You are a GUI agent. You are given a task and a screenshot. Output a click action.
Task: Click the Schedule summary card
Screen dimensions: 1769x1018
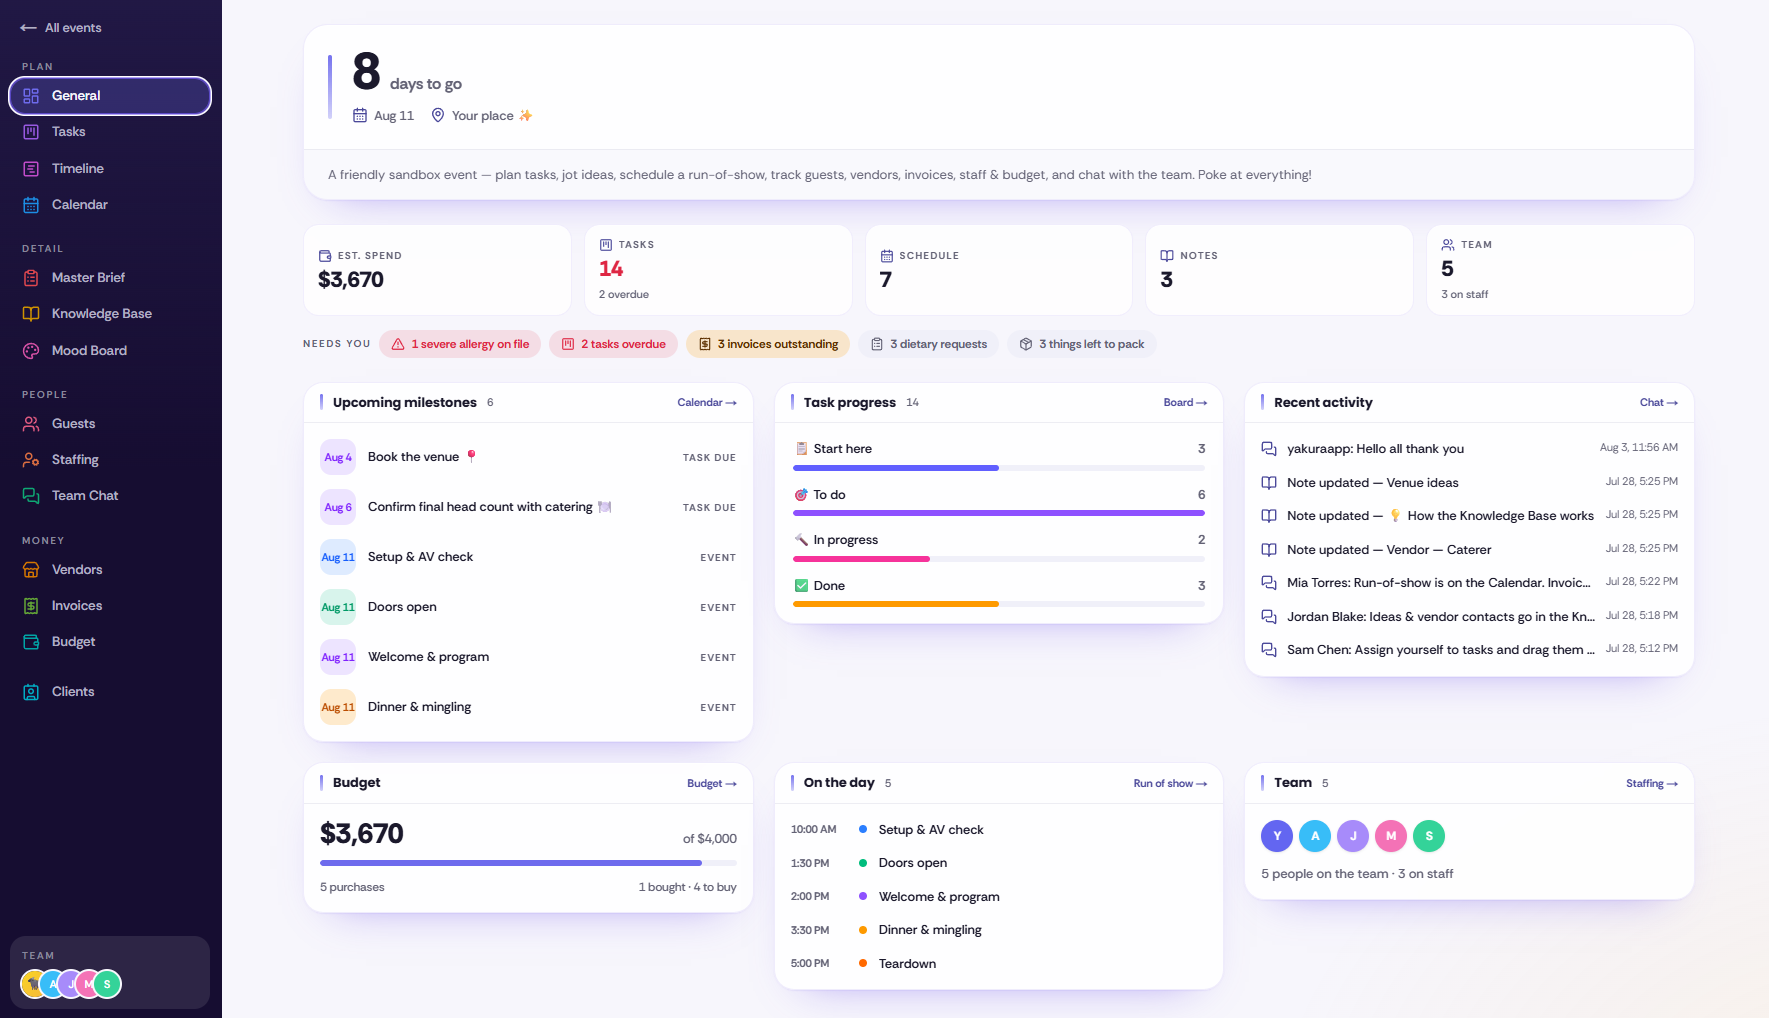(999, 270)
